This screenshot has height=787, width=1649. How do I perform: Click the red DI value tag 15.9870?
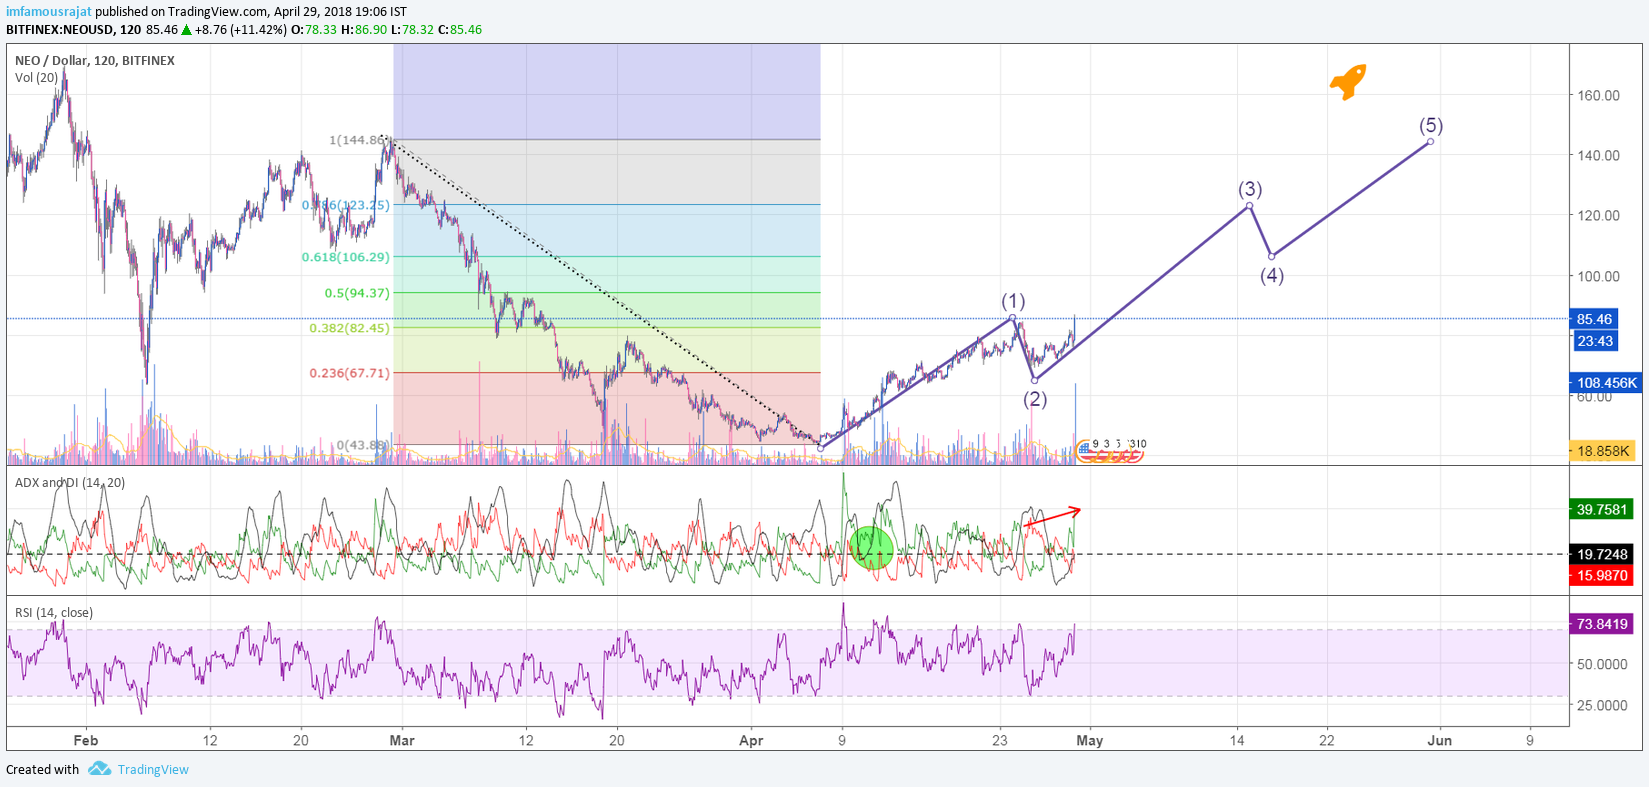tap(1602, 575)
